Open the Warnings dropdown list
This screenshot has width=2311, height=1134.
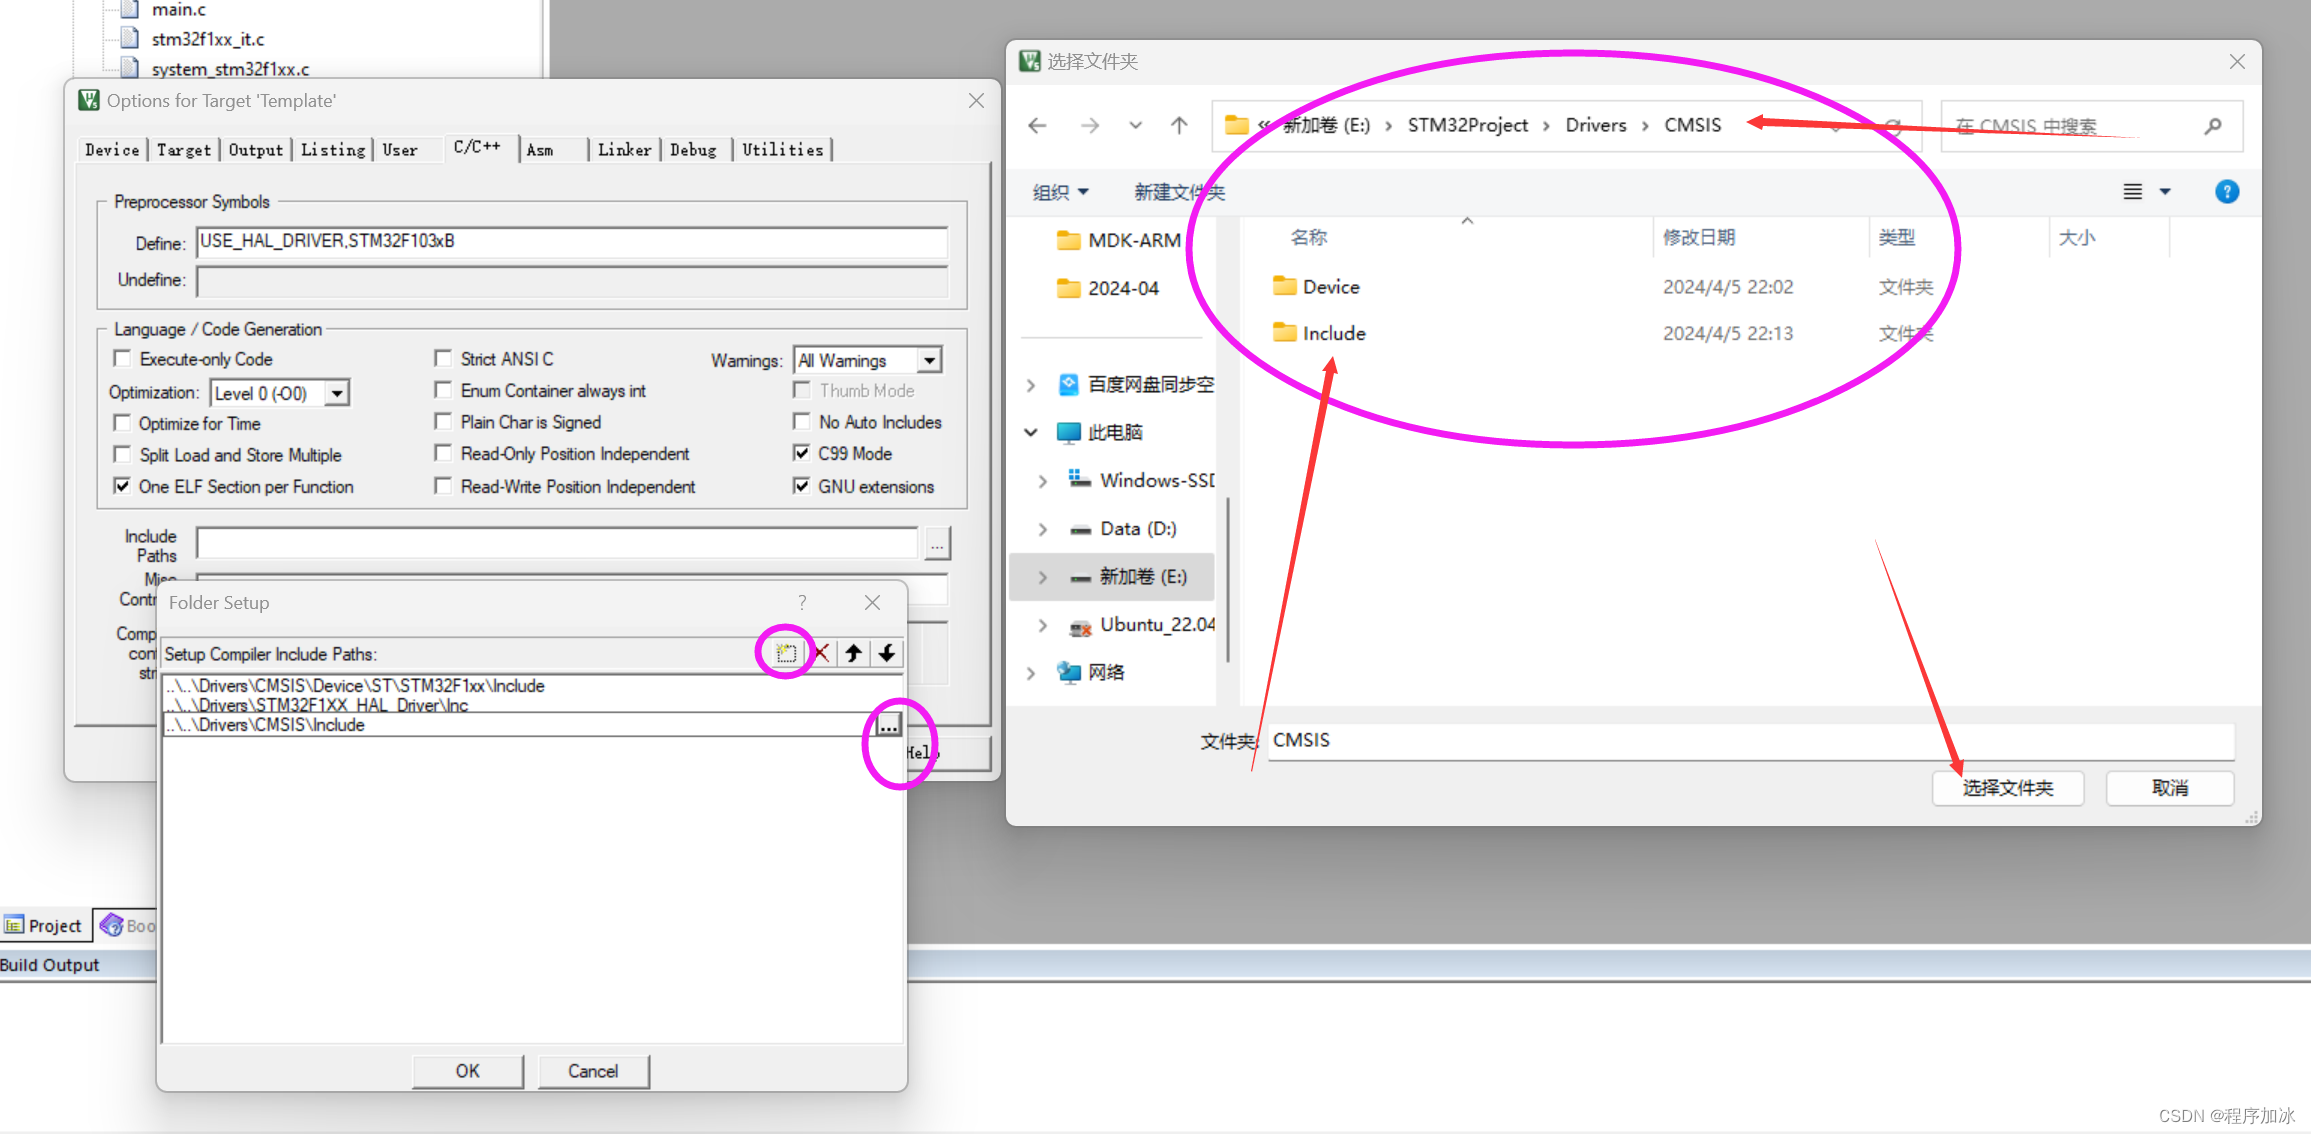[x=929, y=360]
